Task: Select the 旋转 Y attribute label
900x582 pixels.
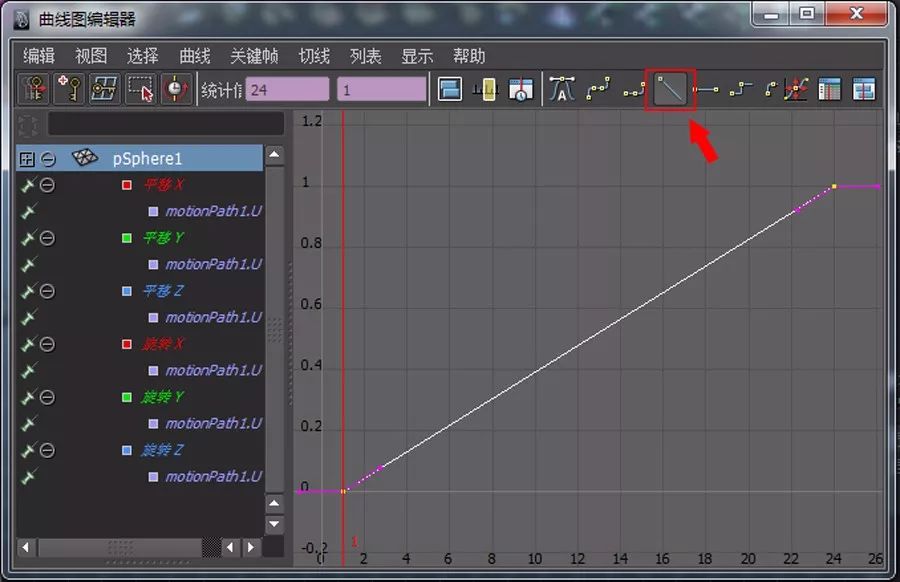Action: [x=162, y=397]
